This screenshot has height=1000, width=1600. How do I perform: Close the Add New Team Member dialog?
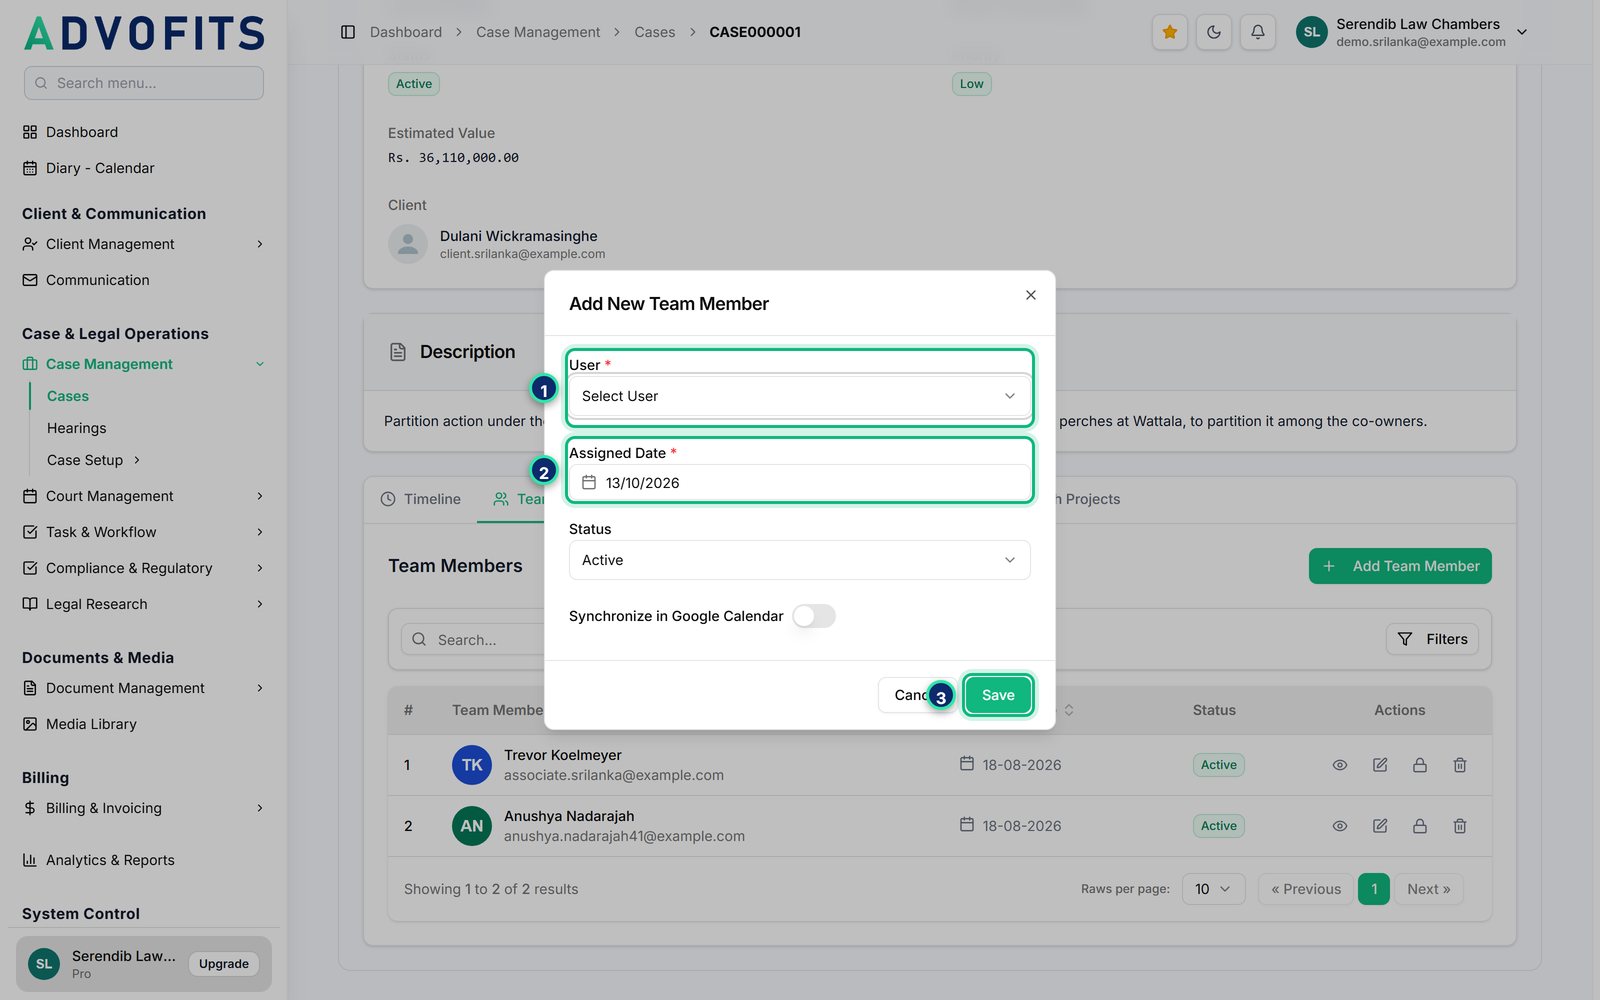[1031, 295]
